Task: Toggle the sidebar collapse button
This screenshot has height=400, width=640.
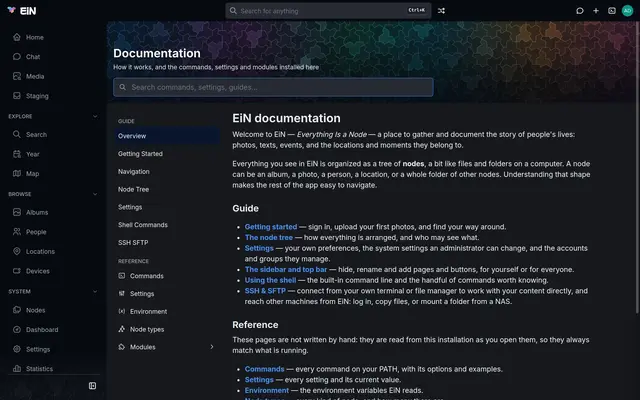Action: point(93,386)
